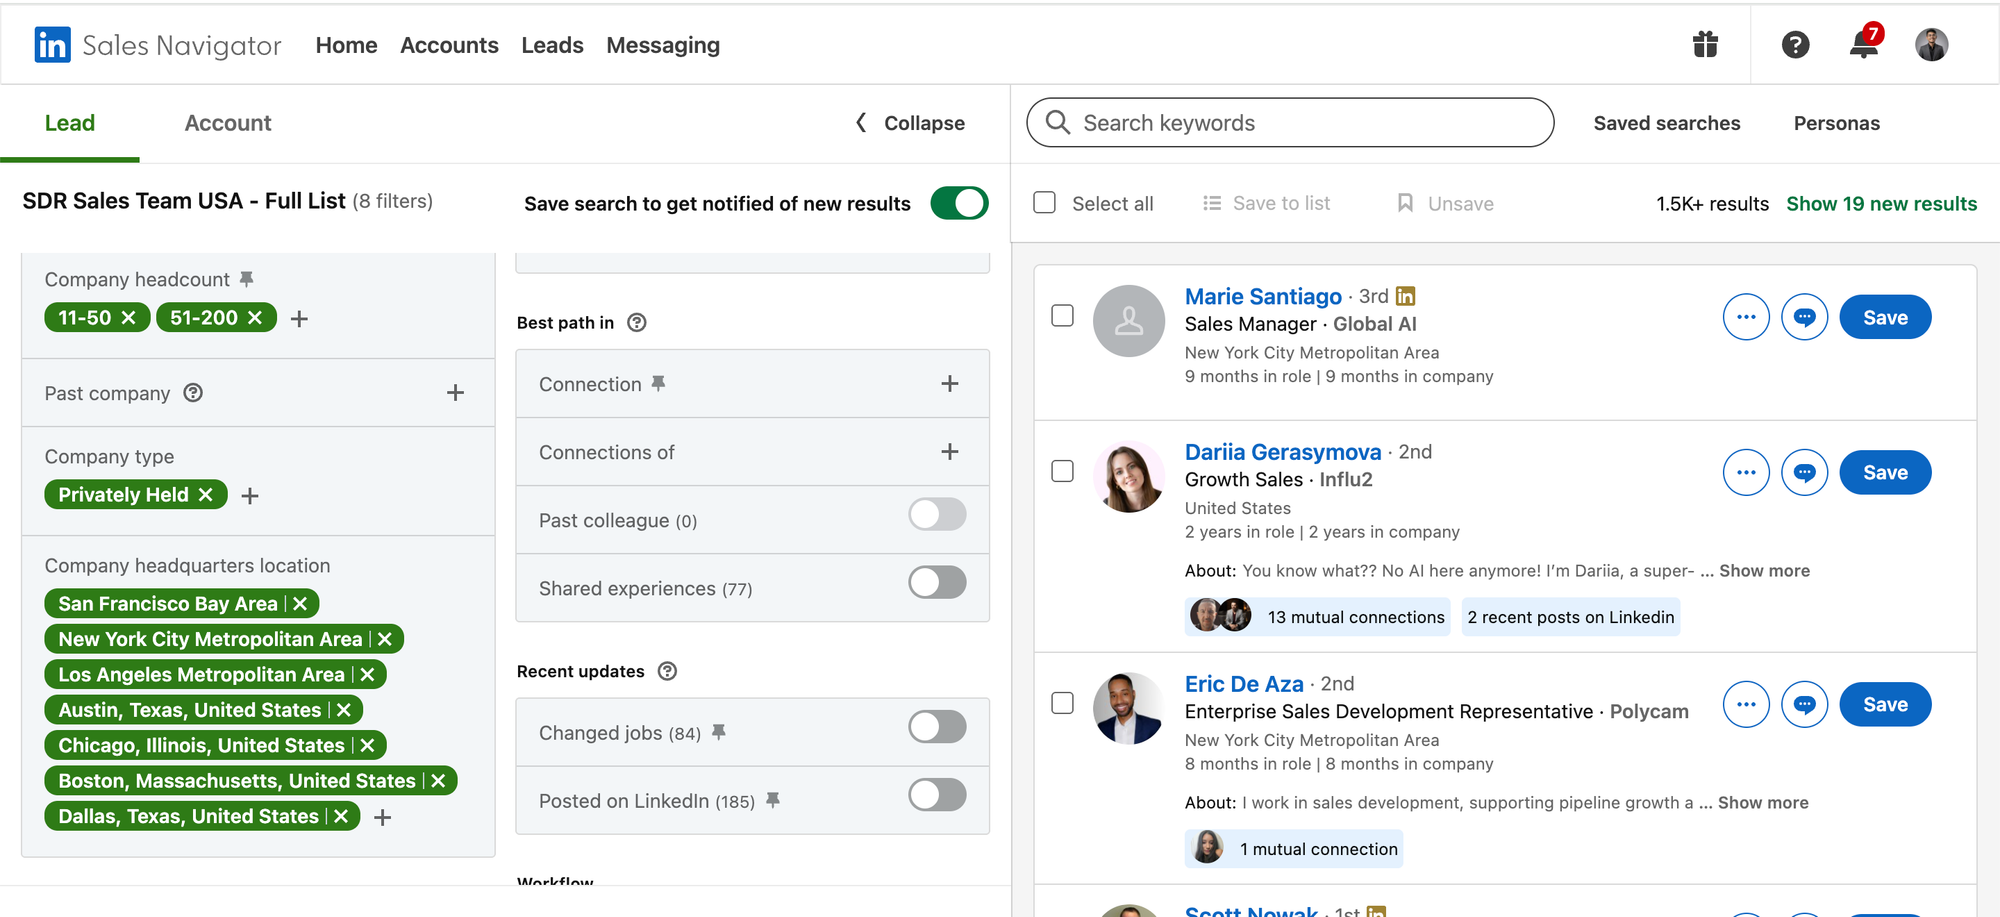This screenshot has width=2000, height=917.
Task: Disable save search notification toggle
Action: 958,203
